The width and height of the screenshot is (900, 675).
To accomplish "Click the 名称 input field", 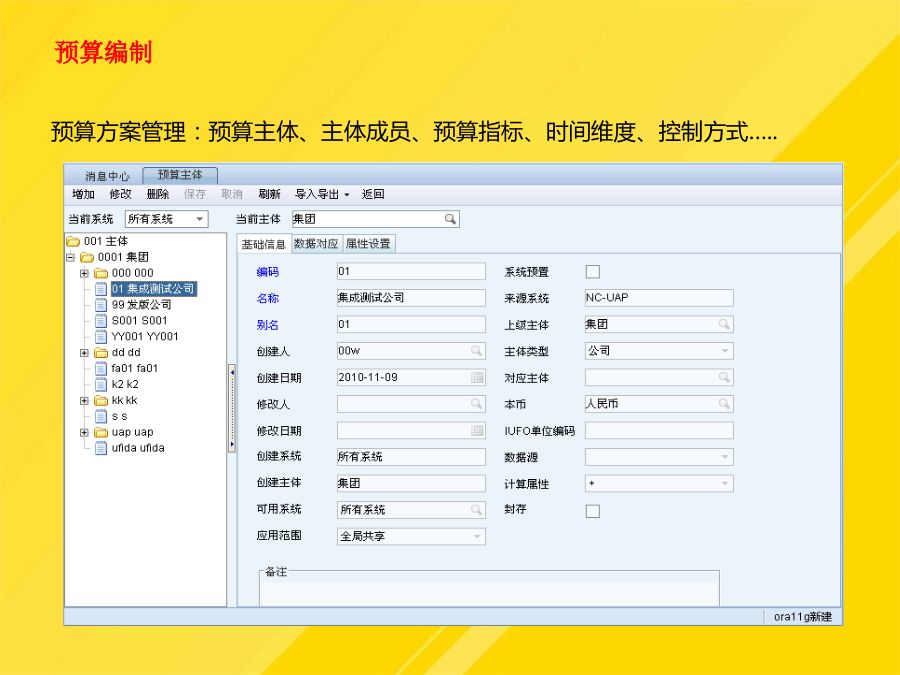I will pyautogui.click(x=410, y=298).
